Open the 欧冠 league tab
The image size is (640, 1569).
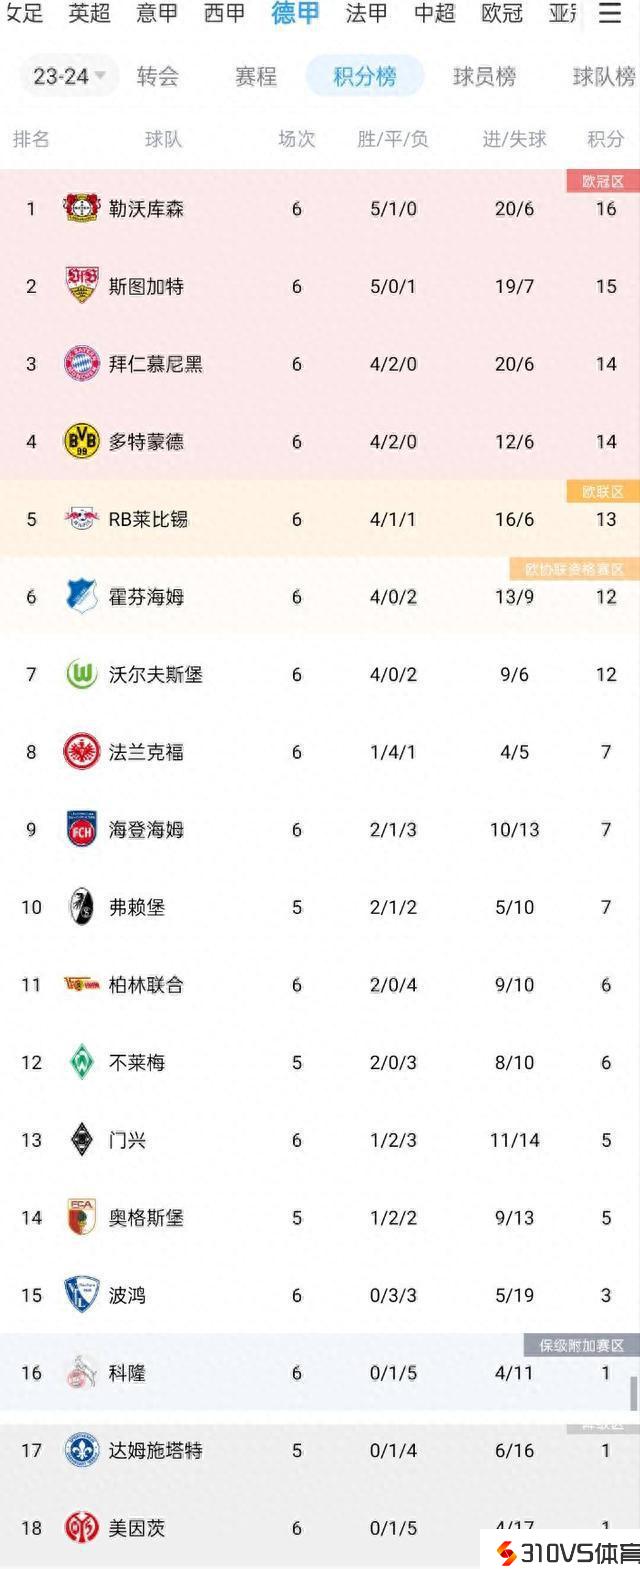(501, 13)
